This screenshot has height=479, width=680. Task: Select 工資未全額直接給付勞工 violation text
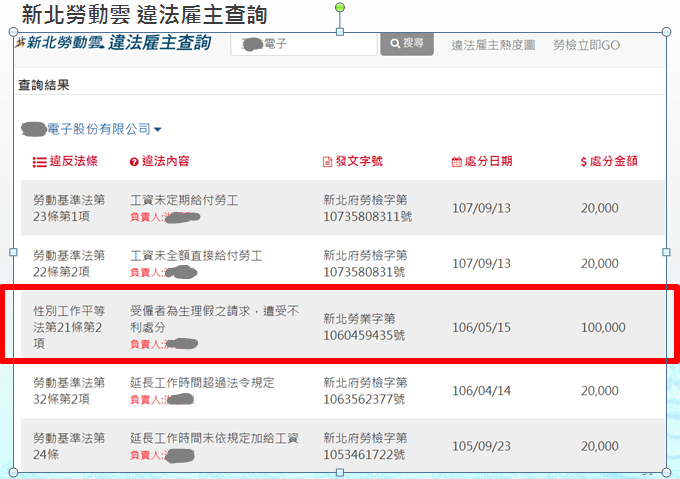point(196,256)
